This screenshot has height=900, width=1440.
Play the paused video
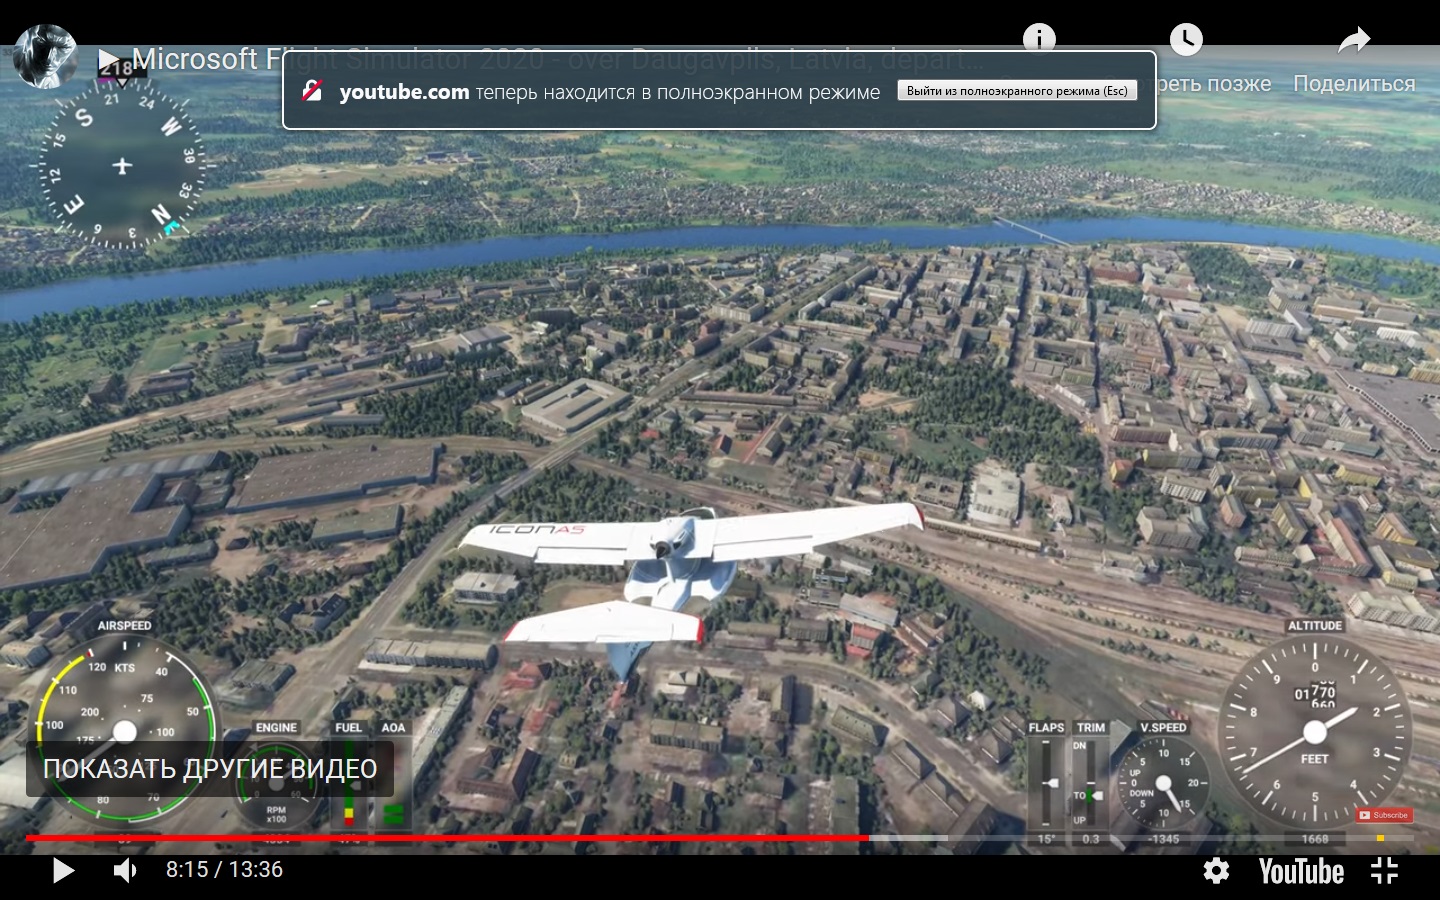coord(63,870)
